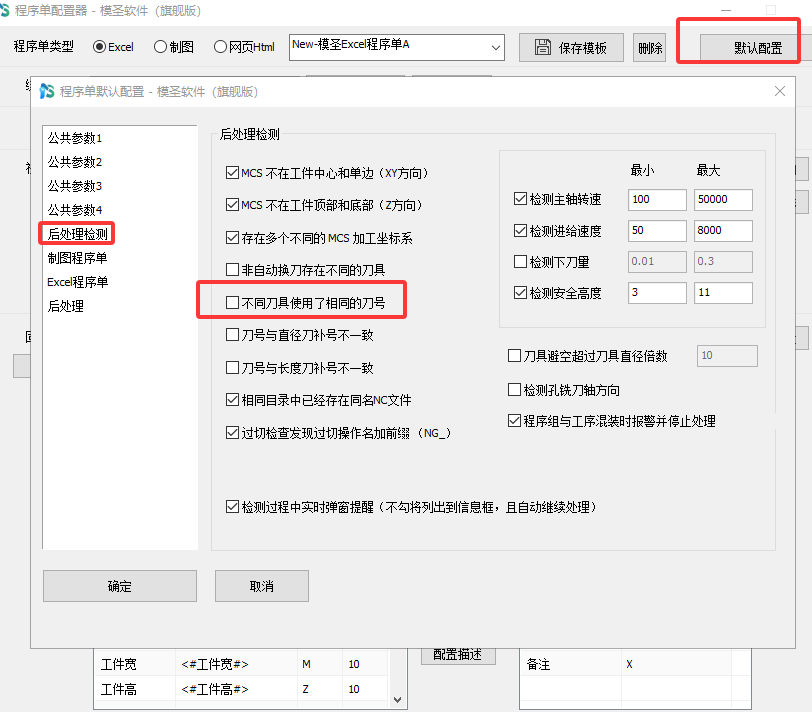Edit feed rate maximum field 8000

point(723,230)
